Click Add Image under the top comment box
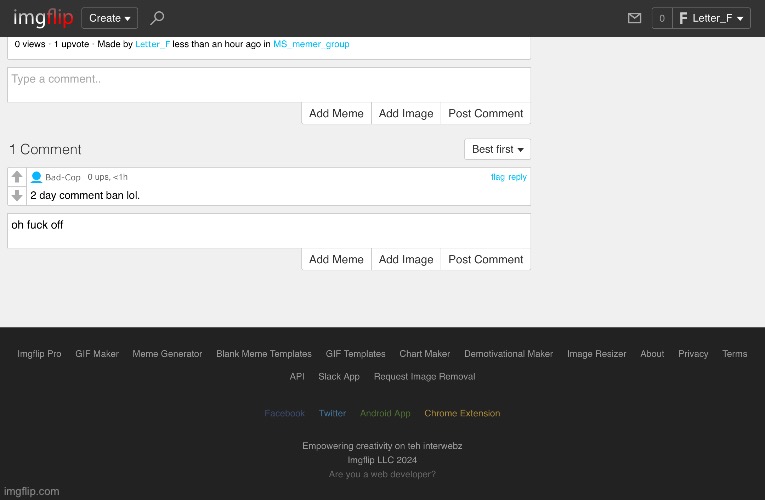This screenshot has height=500, width=765. click(406, 113)
